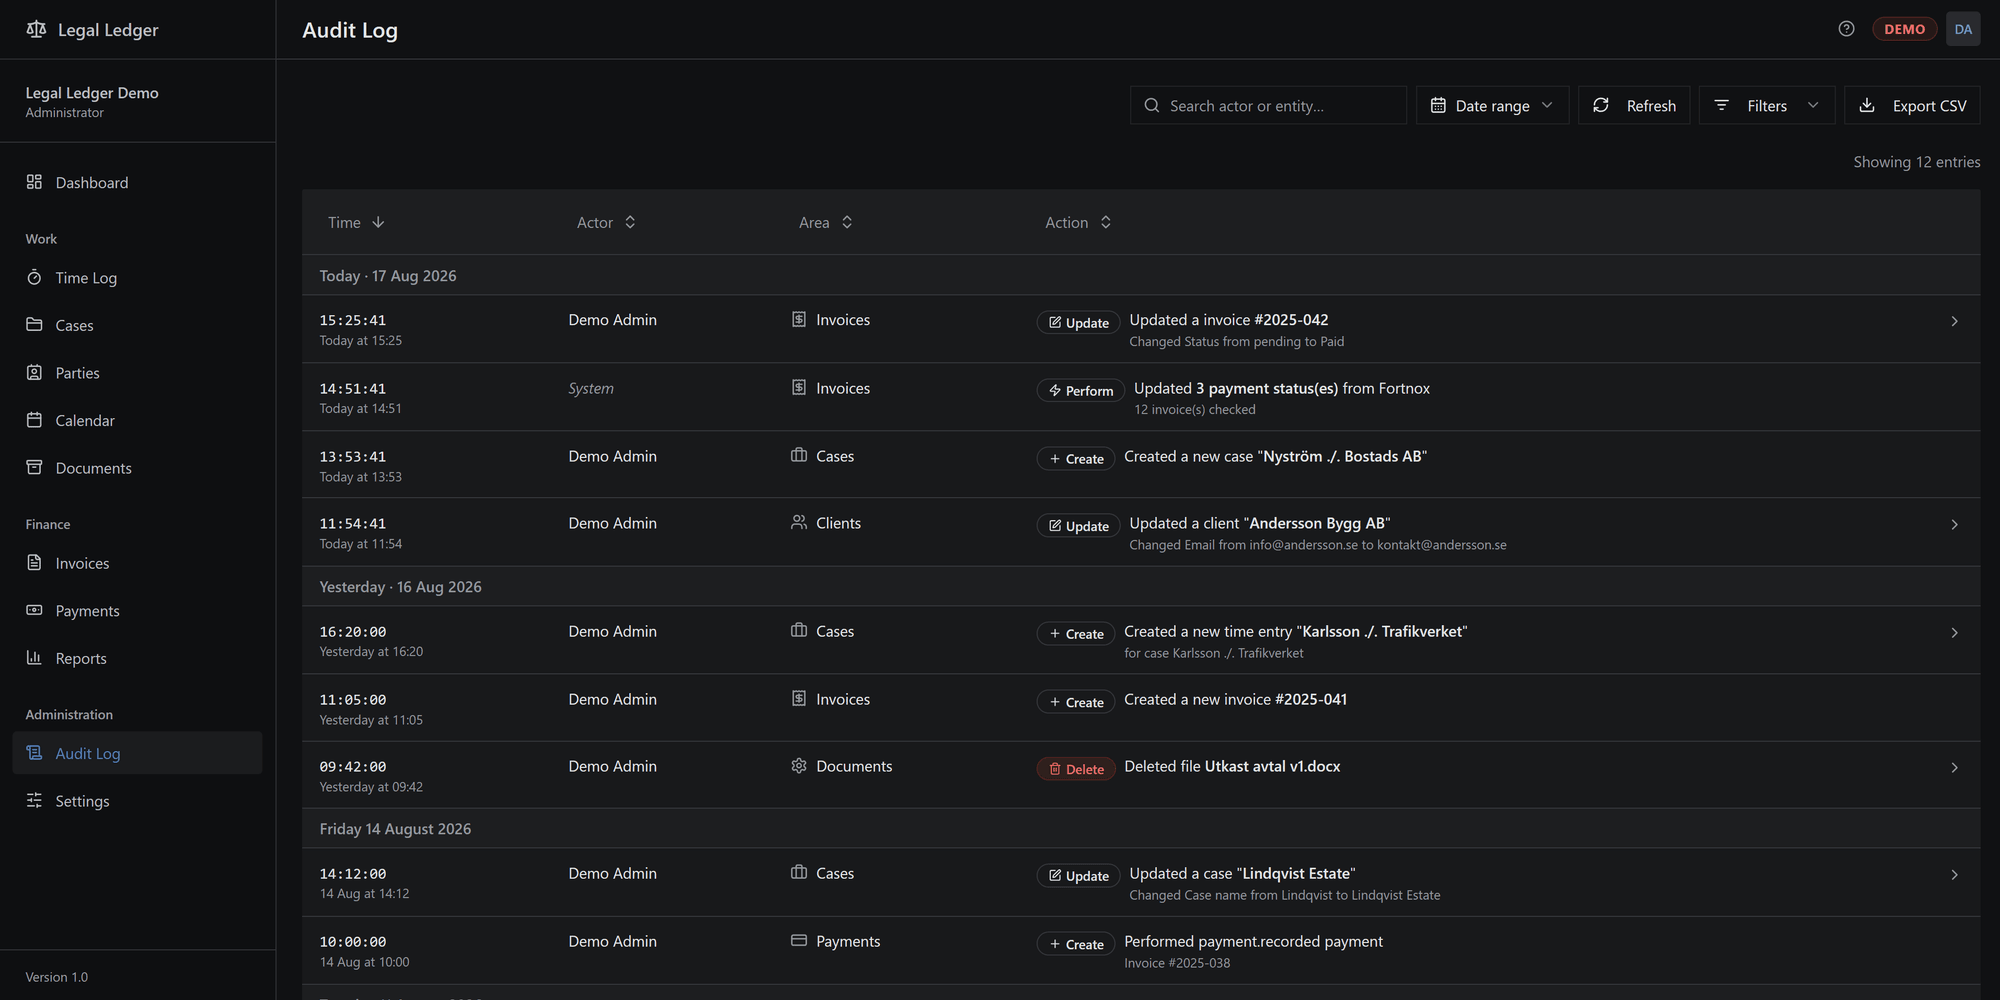2000x1000 pixels.
Task: Click the Payments card icon in Area column
Action: 799,940
